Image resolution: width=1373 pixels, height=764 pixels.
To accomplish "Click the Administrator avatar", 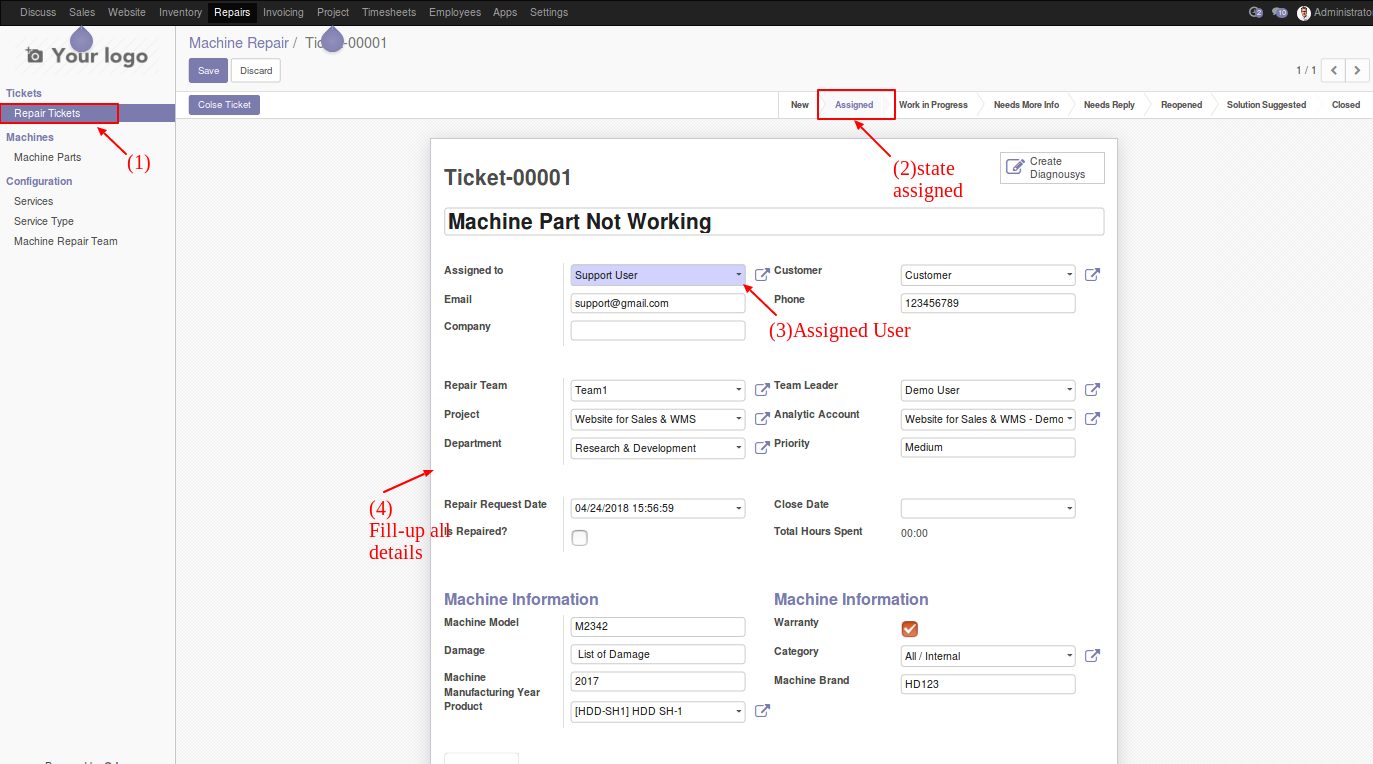I will 1304,12.
